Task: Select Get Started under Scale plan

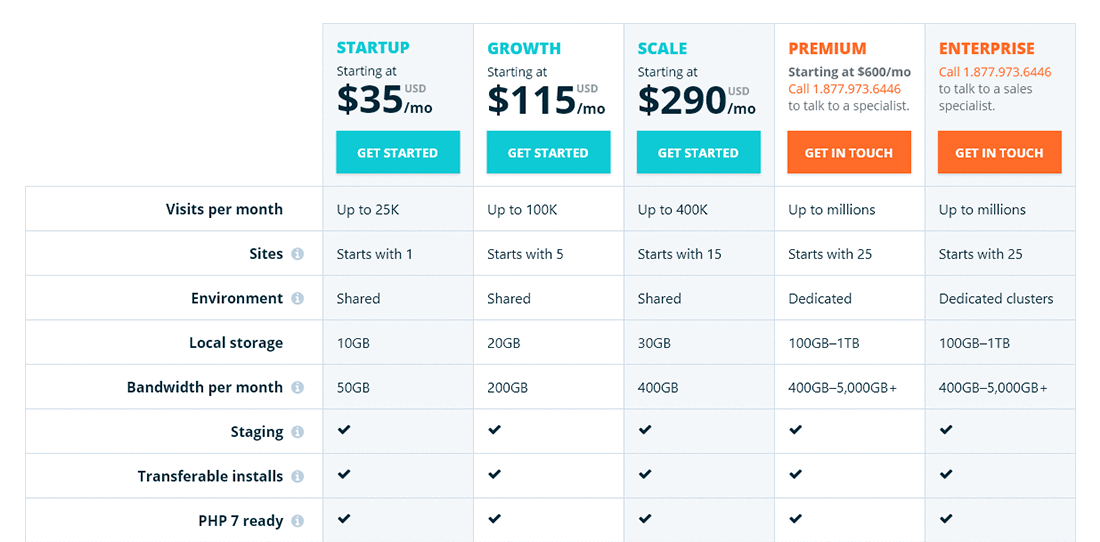Action: 699,152
